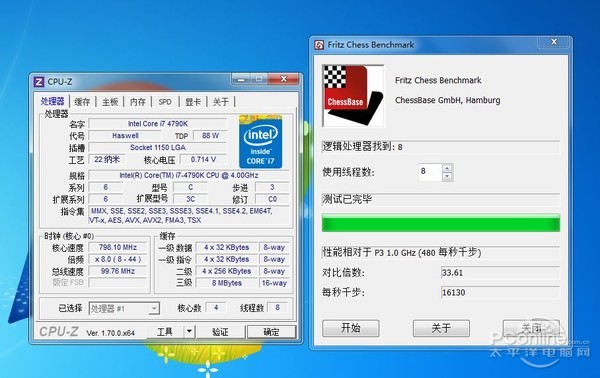Click the 4 x 256 KBytes L2 cache value
Screen dimensions: 600x378
227,271
